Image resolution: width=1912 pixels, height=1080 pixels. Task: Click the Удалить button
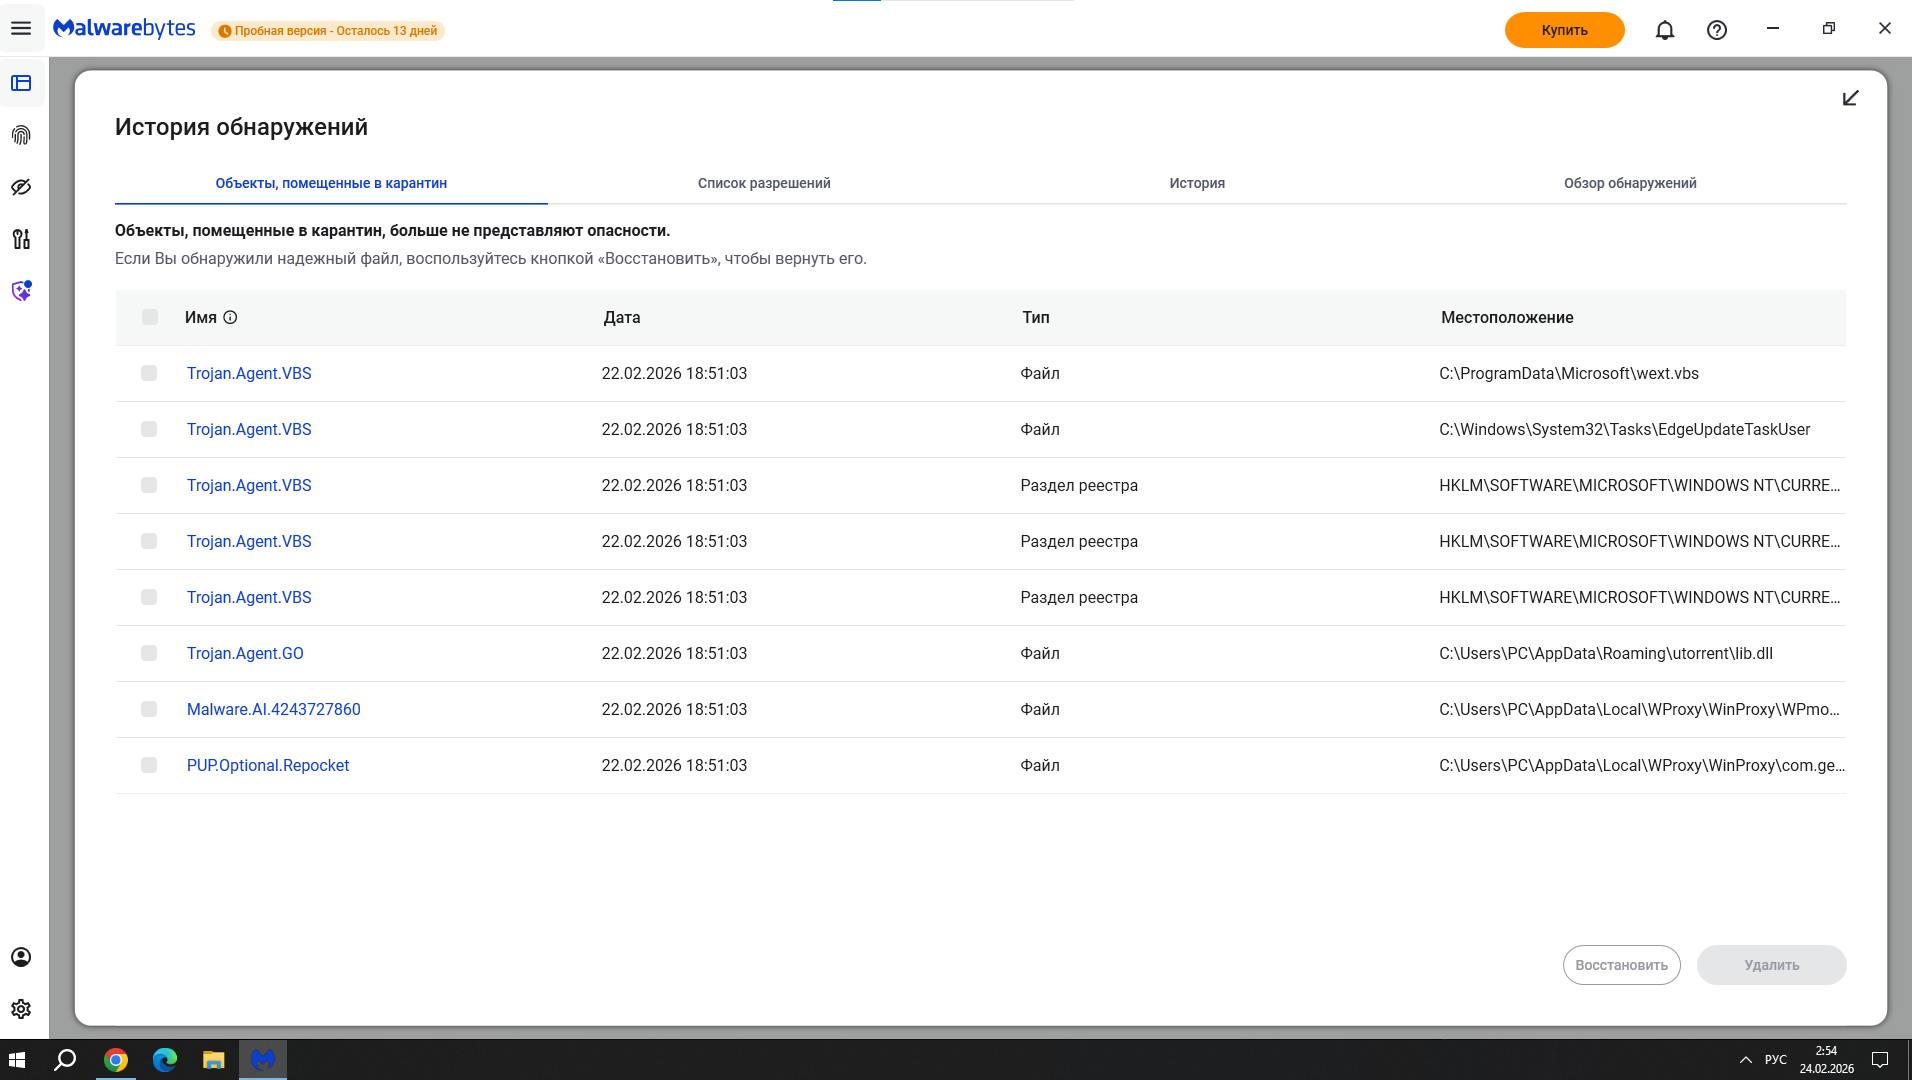pyautogui.click(x=1771, y=965)
